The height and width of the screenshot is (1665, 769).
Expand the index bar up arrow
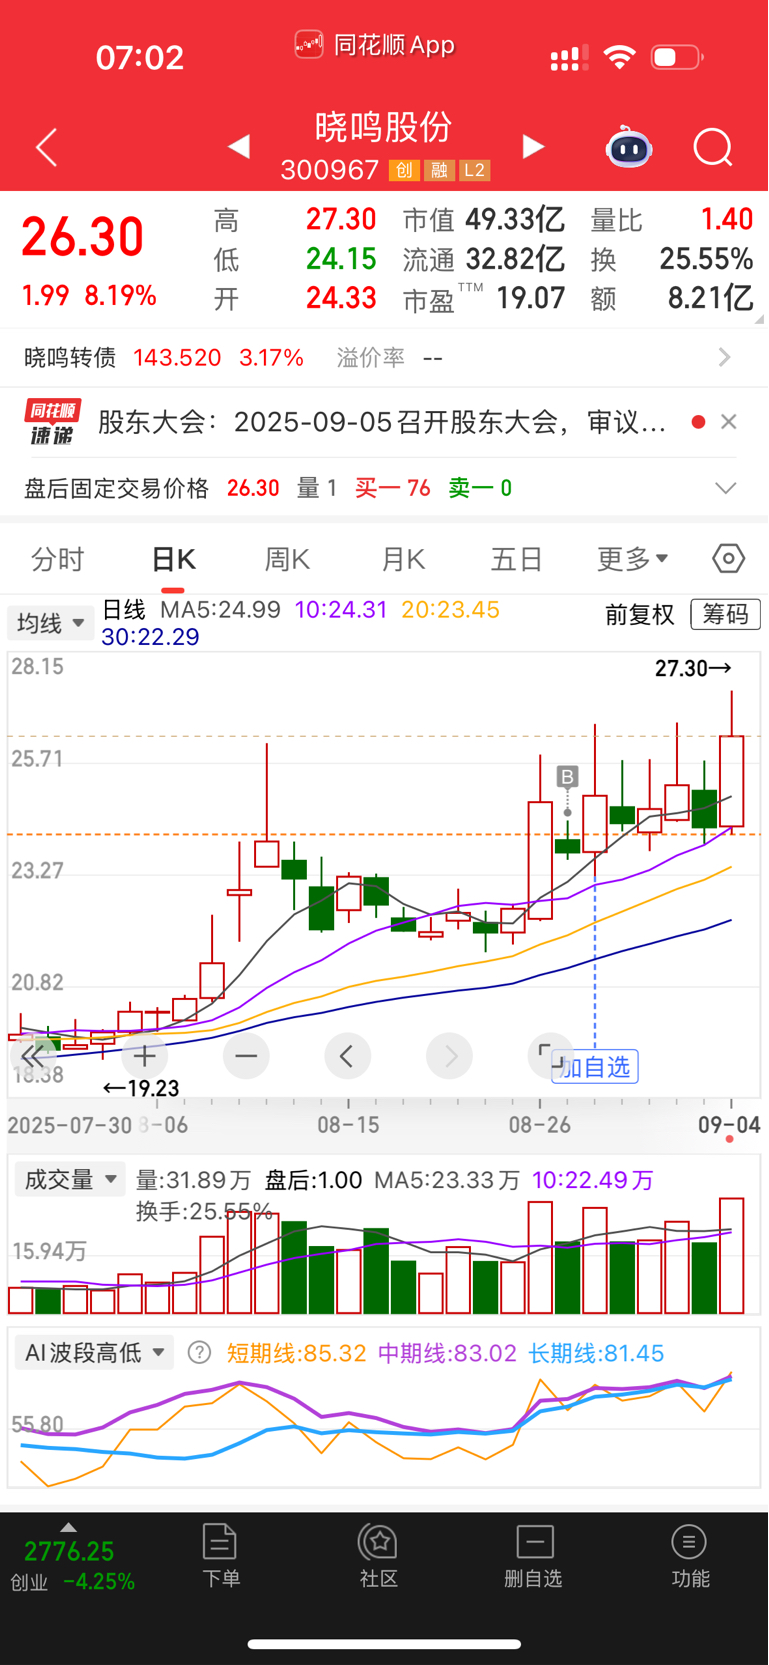click(68, 1527)
